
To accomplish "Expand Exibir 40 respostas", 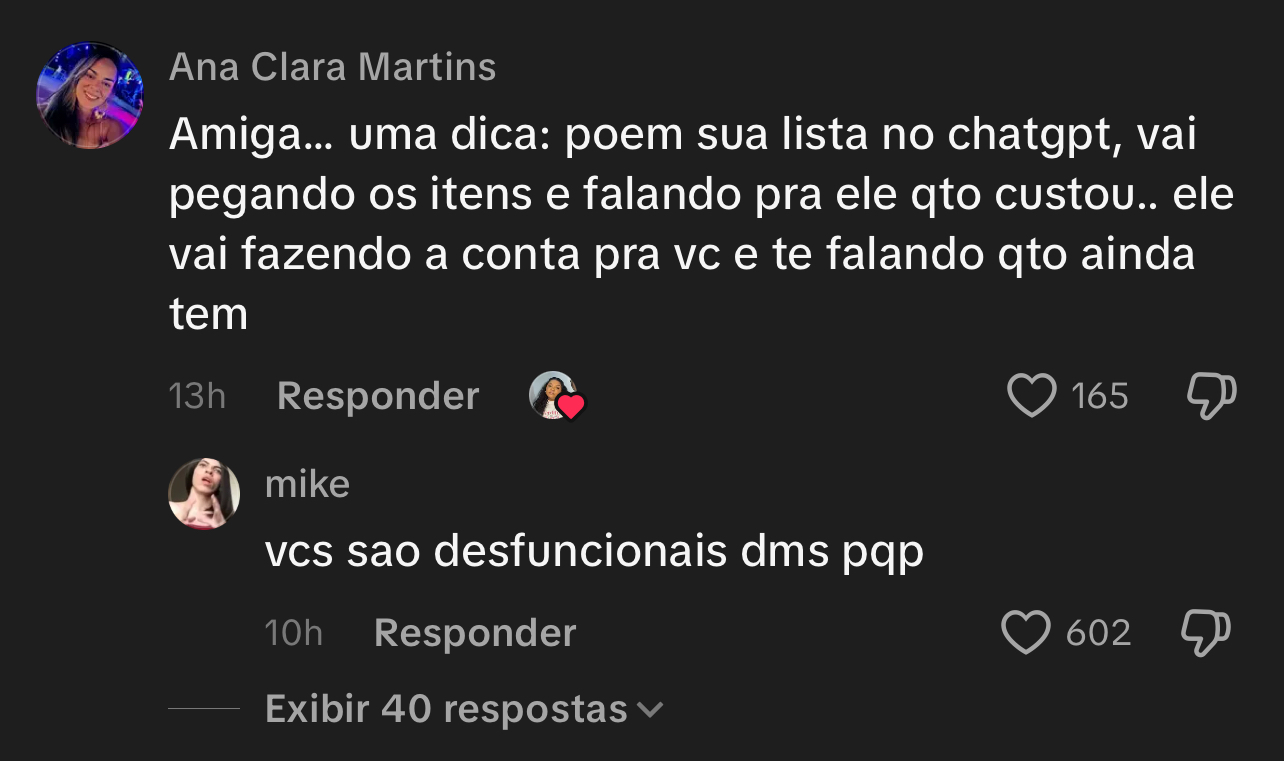I will [x=446, y=709].
